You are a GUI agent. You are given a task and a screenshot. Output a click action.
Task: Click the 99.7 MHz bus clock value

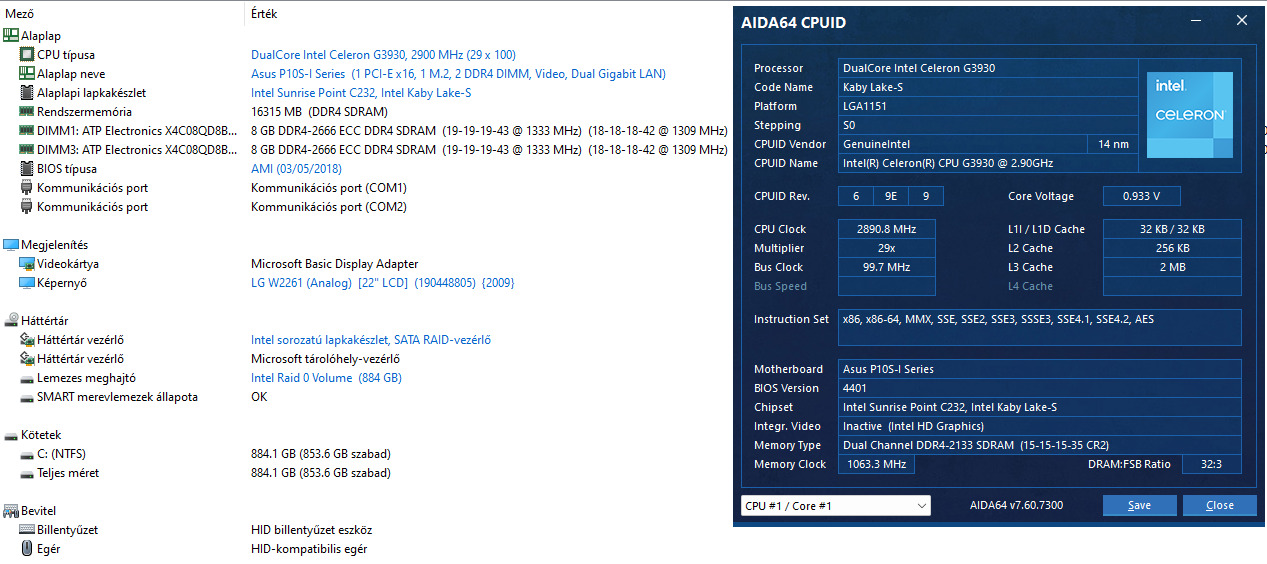point(887,267)
